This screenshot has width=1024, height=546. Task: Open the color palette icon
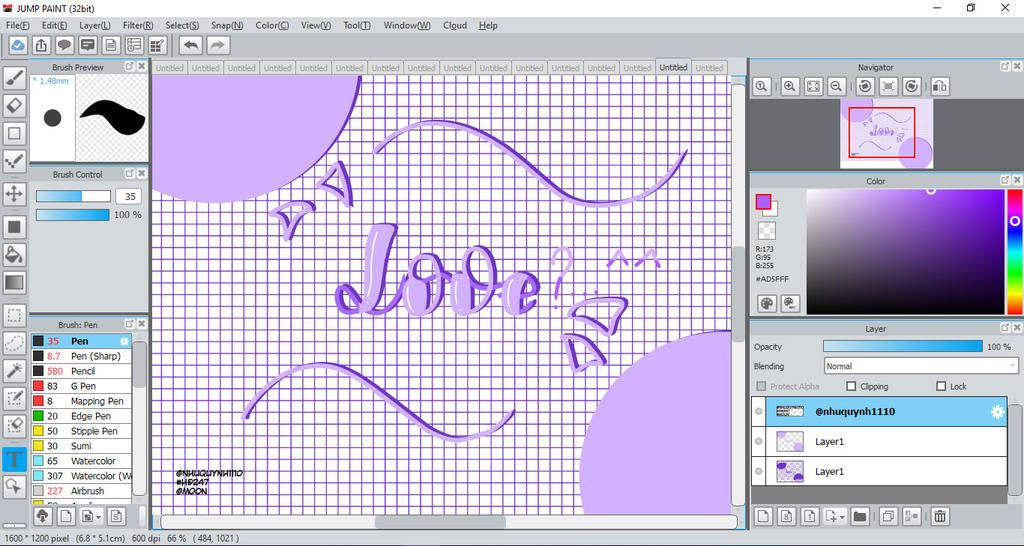pyautogui.click(x=767, y=303)
